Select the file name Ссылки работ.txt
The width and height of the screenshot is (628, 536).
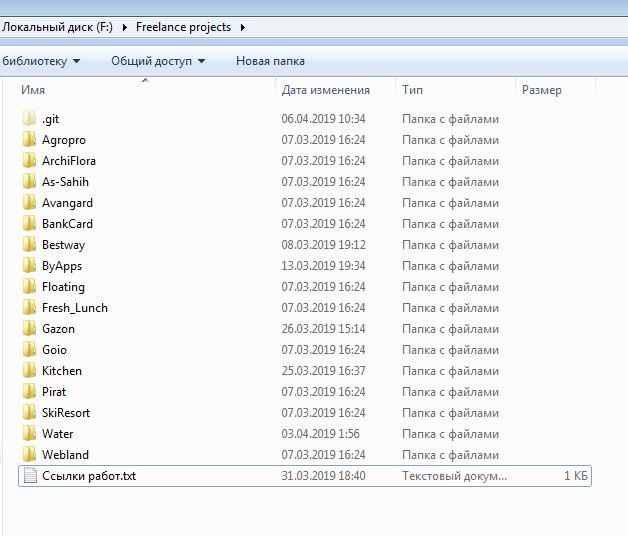click(89, 476)
